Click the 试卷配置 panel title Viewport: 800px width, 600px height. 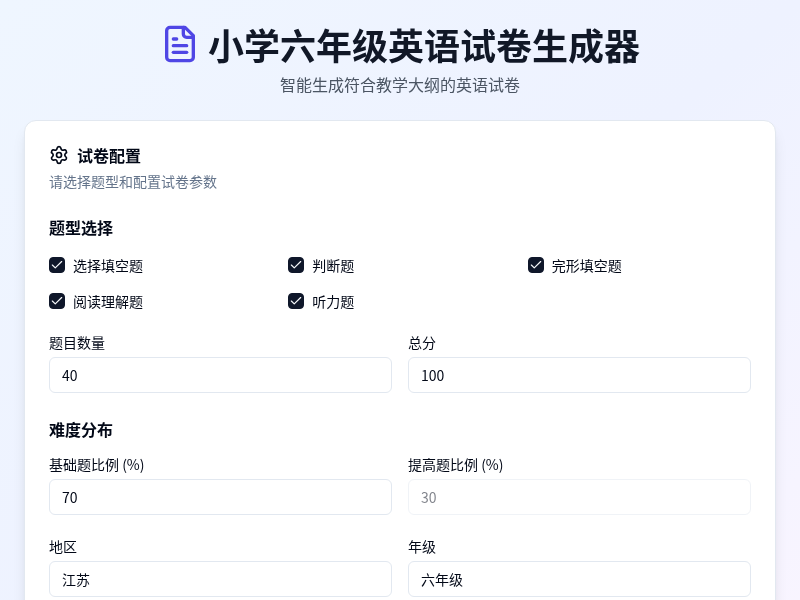coord(109,156)
